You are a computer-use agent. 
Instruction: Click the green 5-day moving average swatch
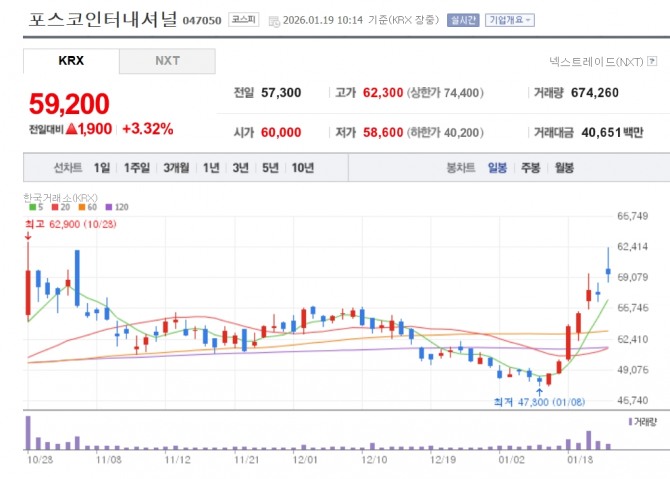click(x=32, y=207)
